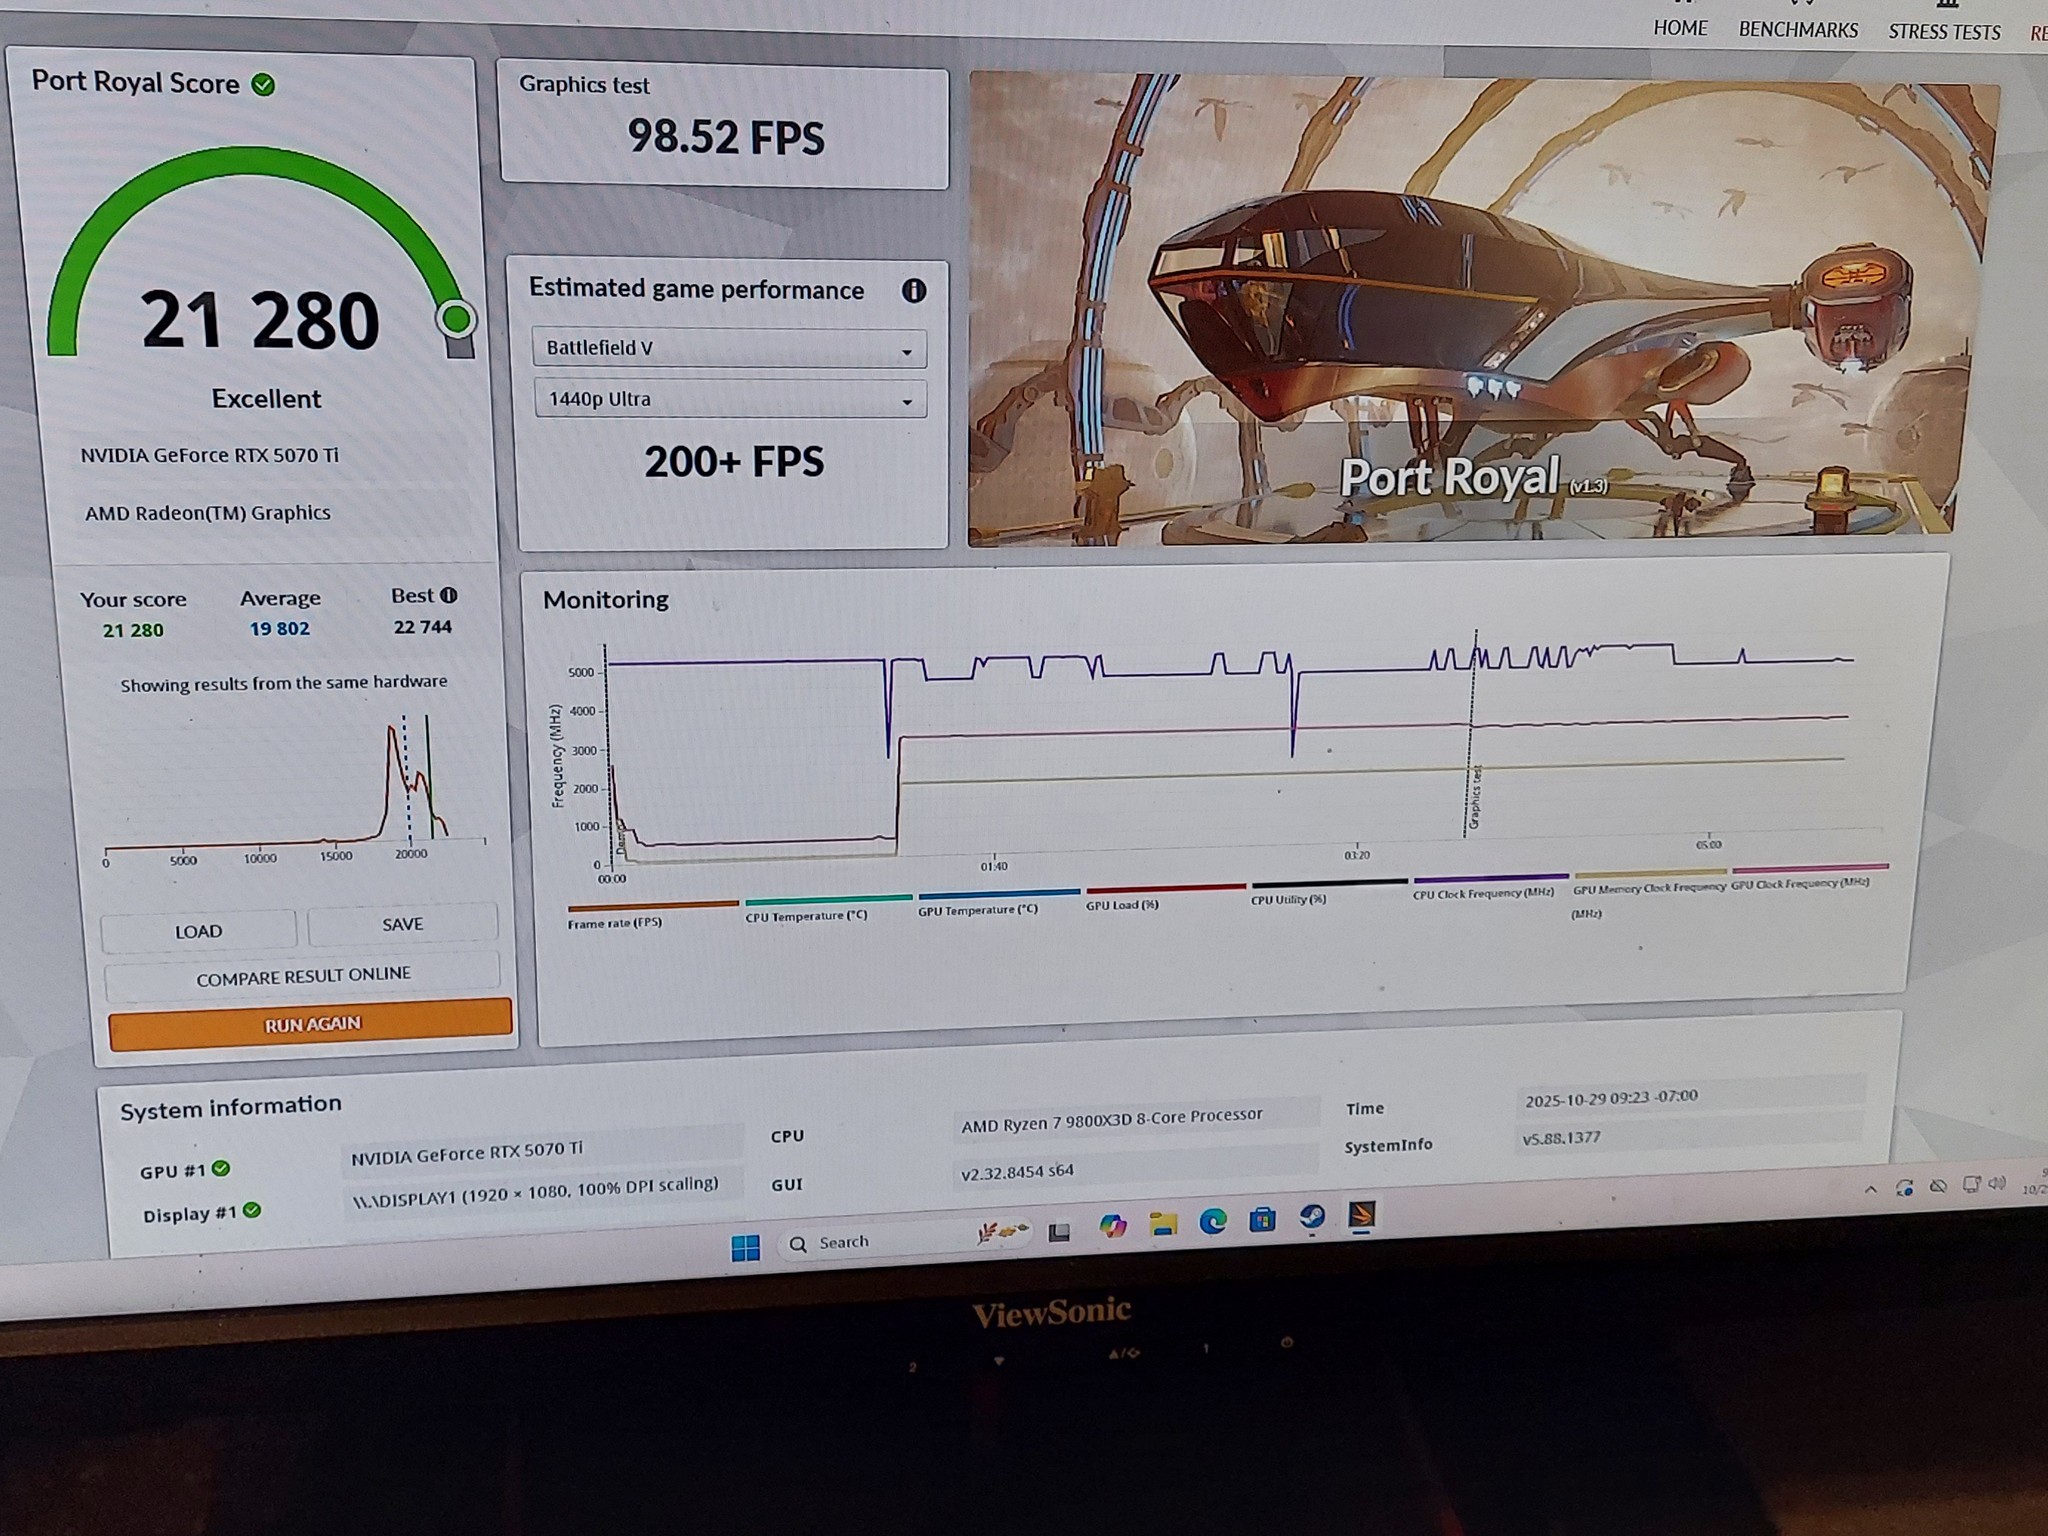Click the AMD Ryzen 7 9800X3D CPU field

click(1134, 1119)
